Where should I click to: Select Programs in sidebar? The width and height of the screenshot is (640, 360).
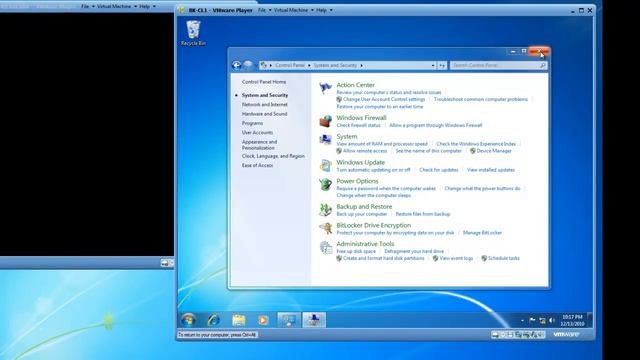(252, 123)
